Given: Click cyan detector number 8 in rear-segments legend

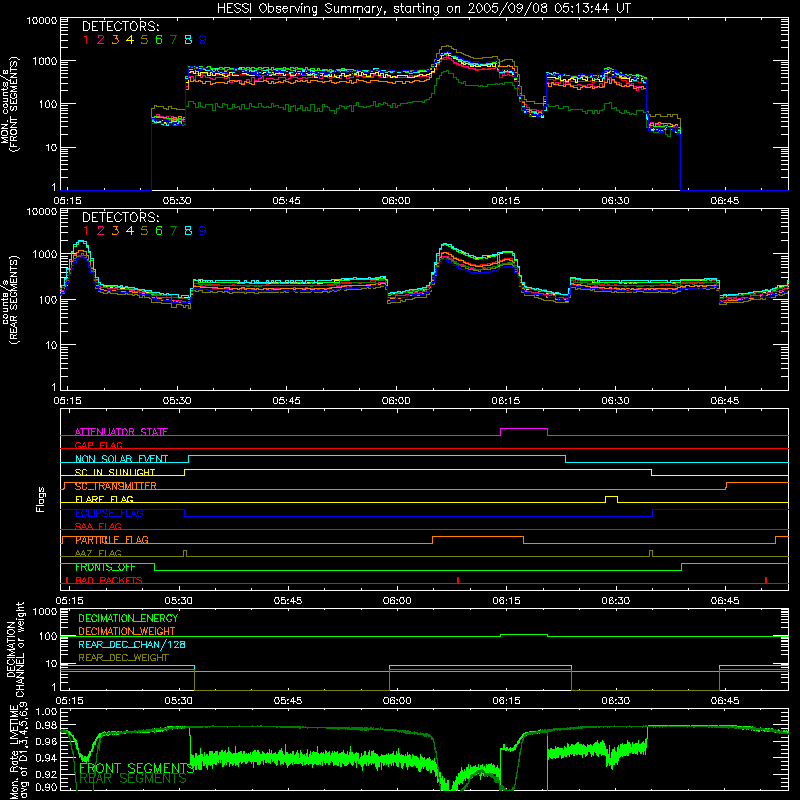Looking at the screenshot, I should (x=188, y=231).
